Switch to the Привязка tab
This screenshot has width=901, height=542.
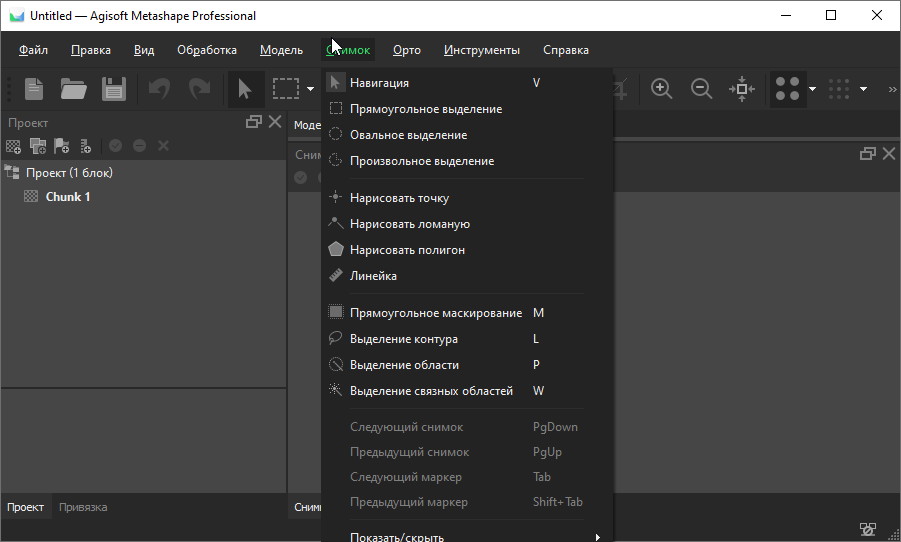83,507
